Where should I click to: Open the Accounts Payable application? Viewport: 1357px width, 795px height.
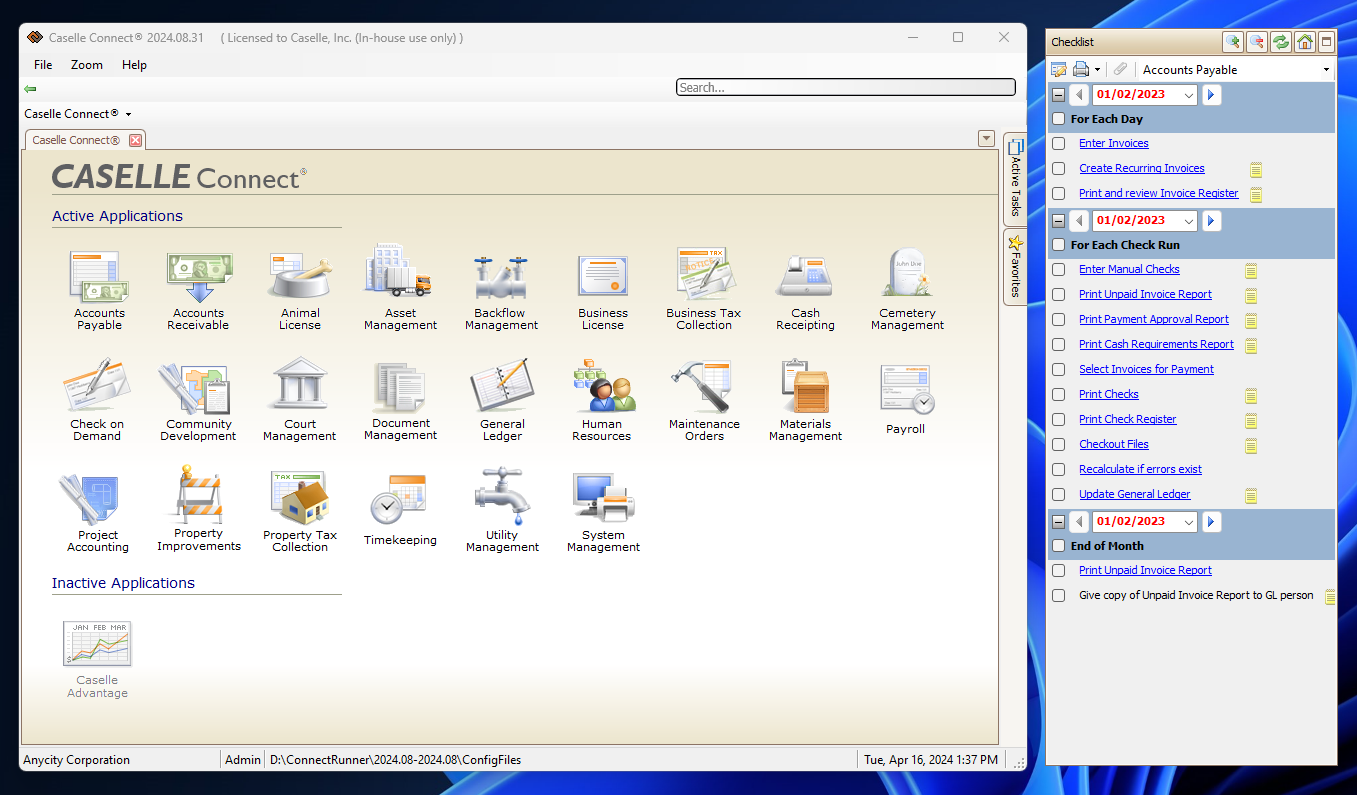click(x=99, y=290)
